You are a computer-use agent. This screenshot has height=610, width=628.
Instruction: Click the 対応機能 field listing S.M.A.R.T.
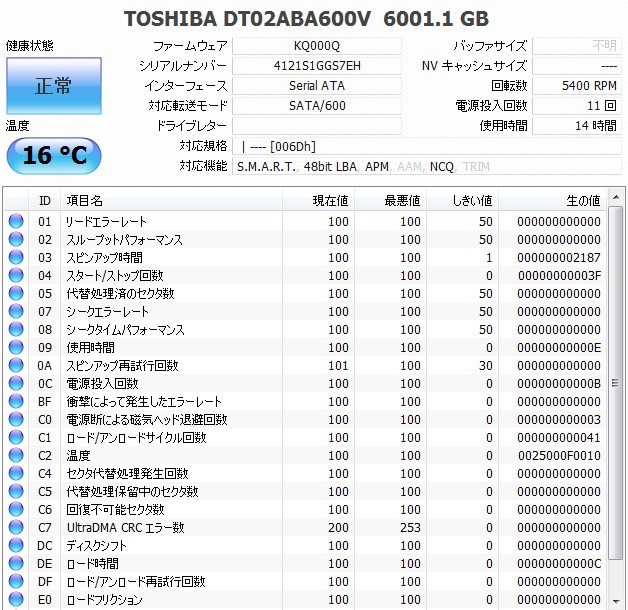tap(427, 166)
